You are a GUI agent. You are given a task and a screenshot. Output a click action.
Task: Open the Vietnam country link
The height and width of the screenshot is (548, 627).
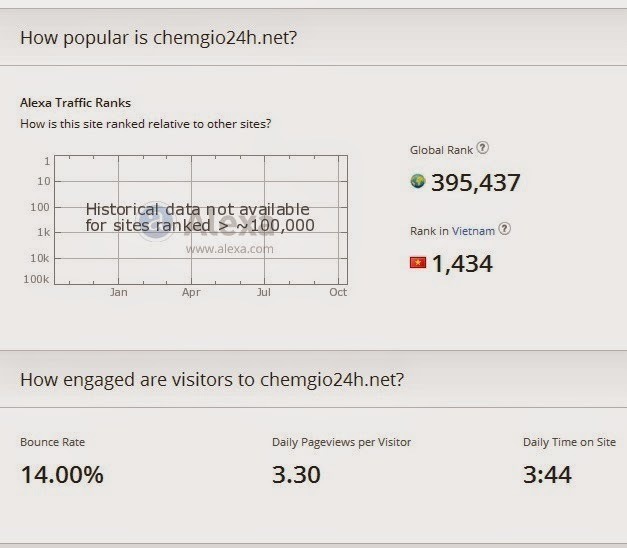473,231
